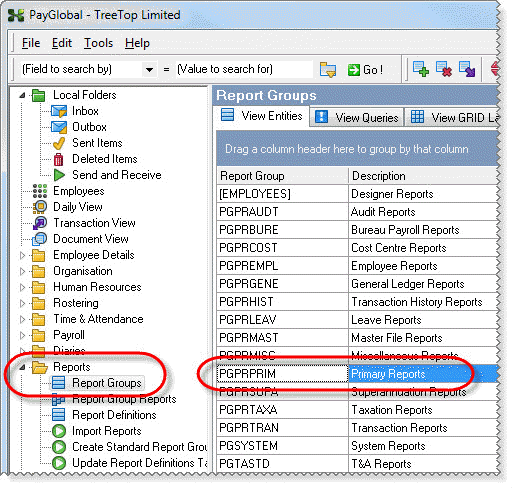The height and width of the screenshot is (492, 517).
Task: Sort by Report Group column header
Action: [282, 176]
